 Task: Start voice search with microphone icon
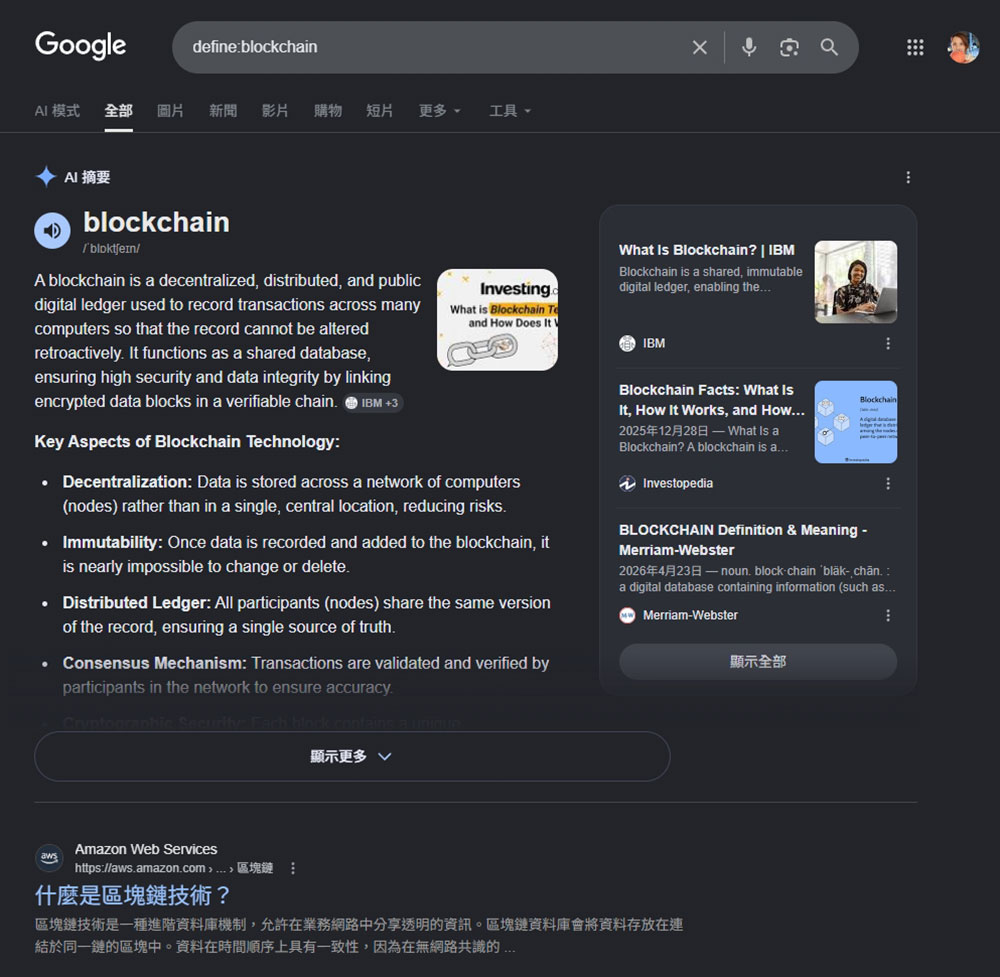[x=749, y=47]
